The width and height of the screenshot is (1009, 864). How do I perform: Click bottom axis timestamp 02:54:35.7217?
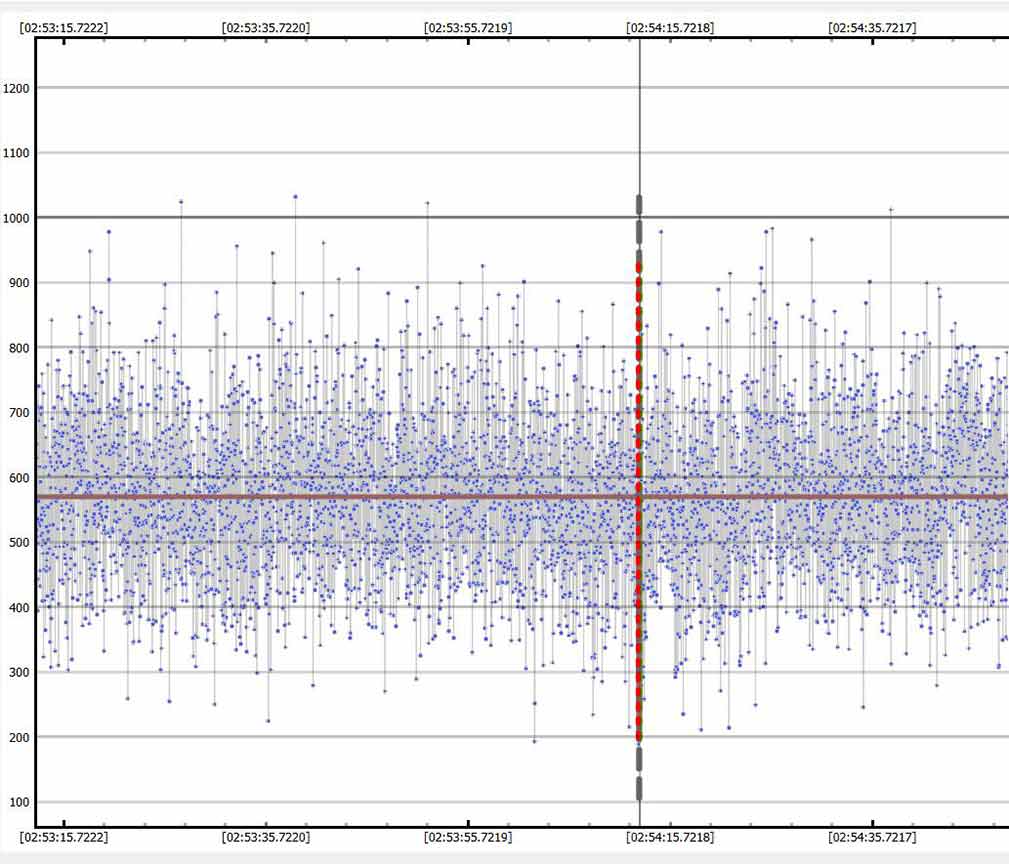[x=872, y=836]
